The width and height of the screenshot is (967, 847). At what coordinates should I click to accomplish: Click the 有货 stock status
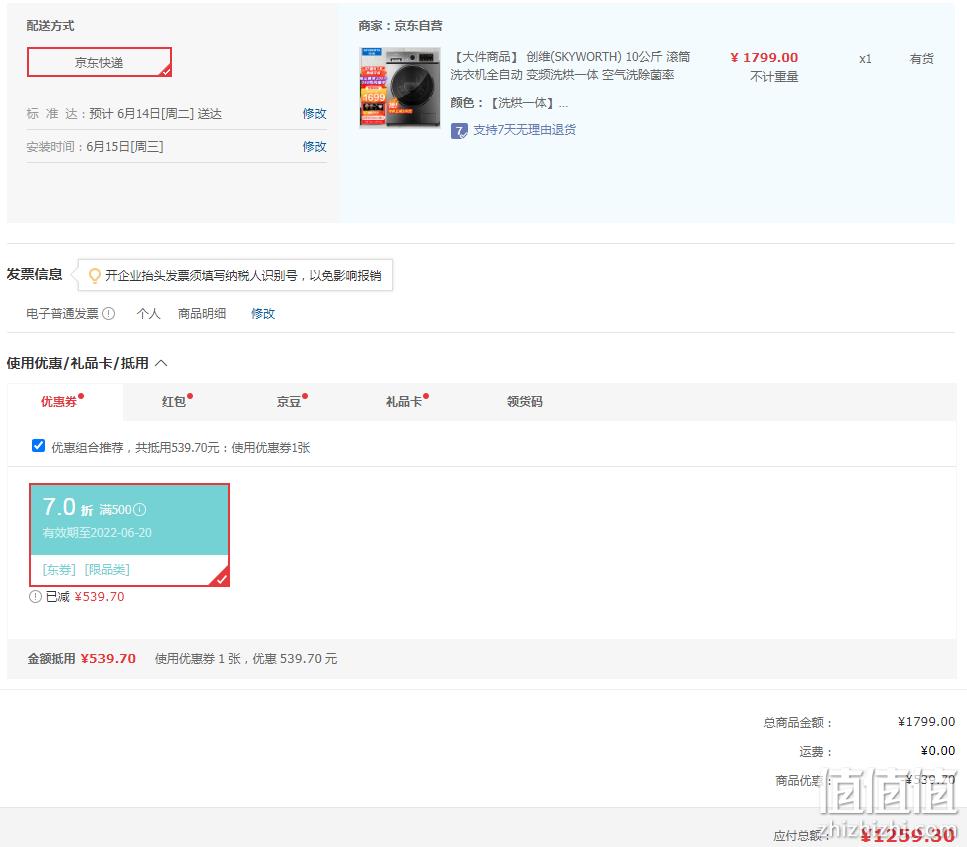[921, 59]
